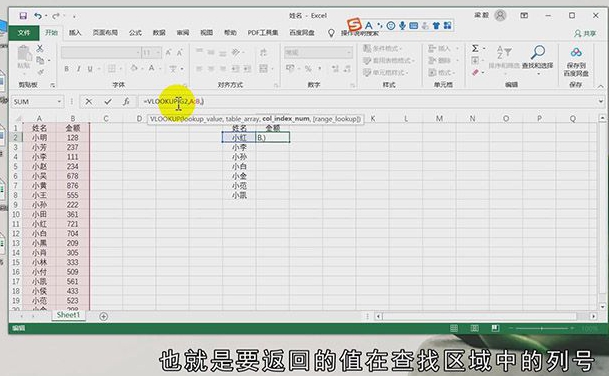Toggle Wrap Text in alignment group
The width and height of the screenshot is (609, 376).
263,52
